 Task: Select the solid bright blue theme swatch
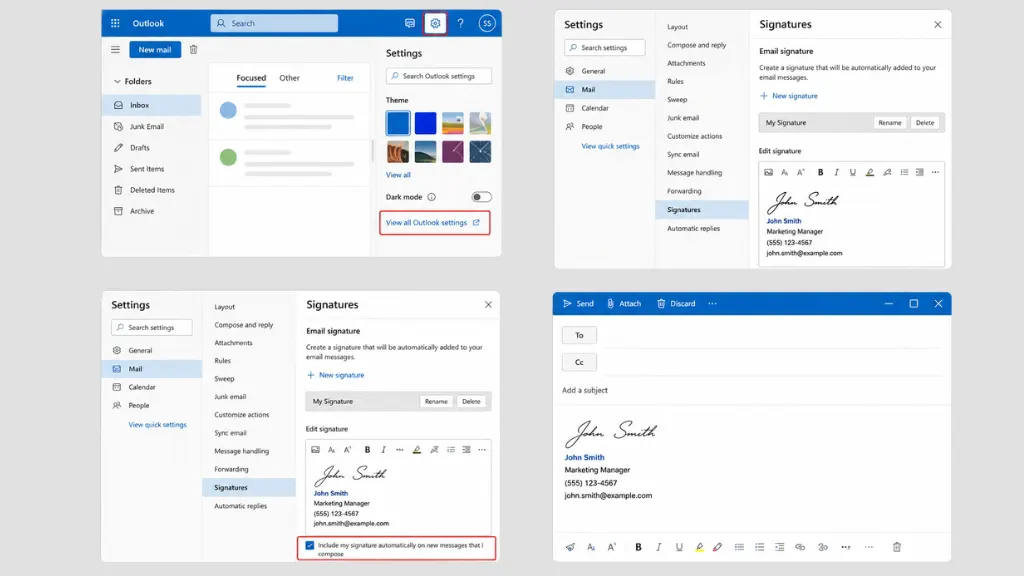point(425,123)
